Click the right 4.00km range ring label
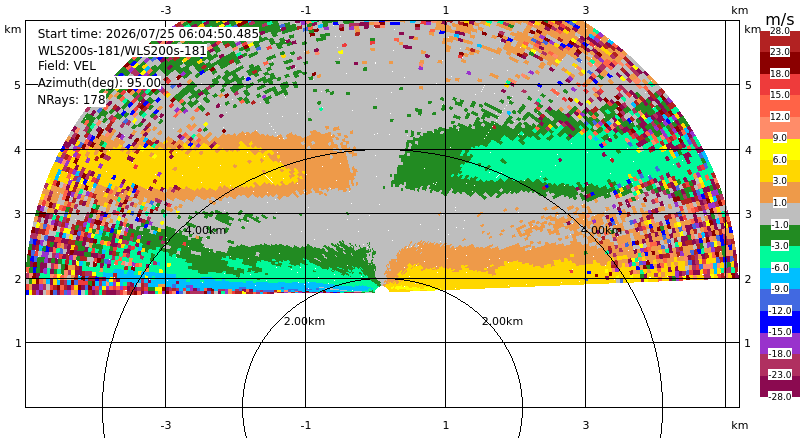 pyautogui.click(x=601, y=230)
